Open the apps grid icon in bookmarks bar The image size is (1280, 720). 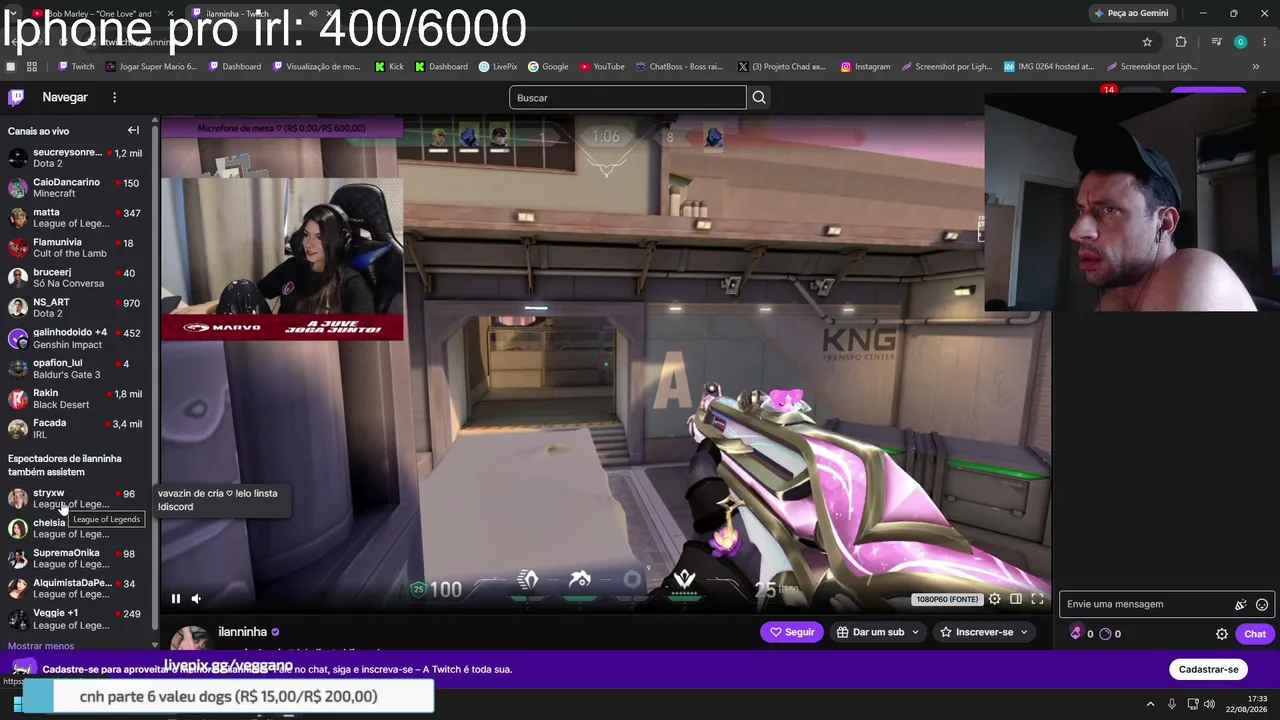[x=32, y=67]
